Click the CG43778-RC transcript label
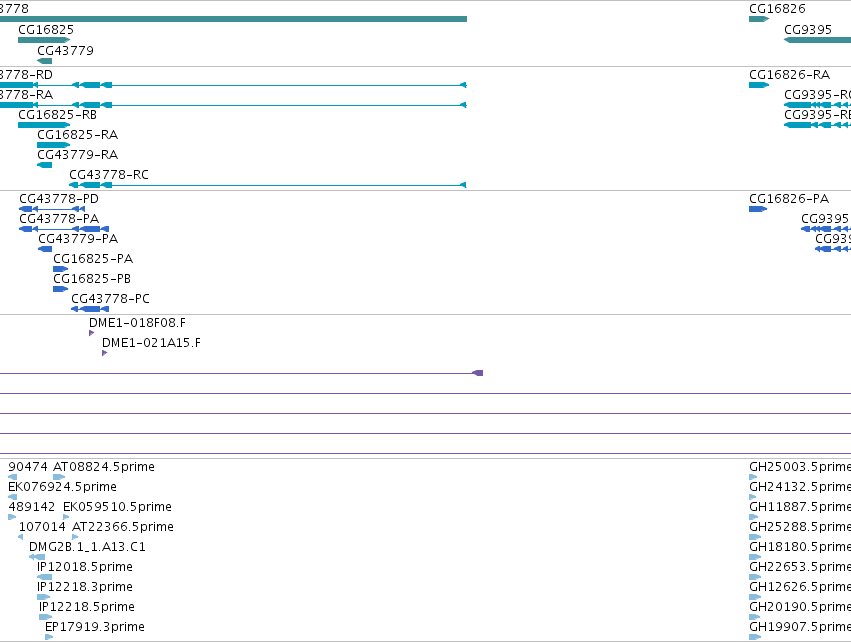 [x=109, y=175]
